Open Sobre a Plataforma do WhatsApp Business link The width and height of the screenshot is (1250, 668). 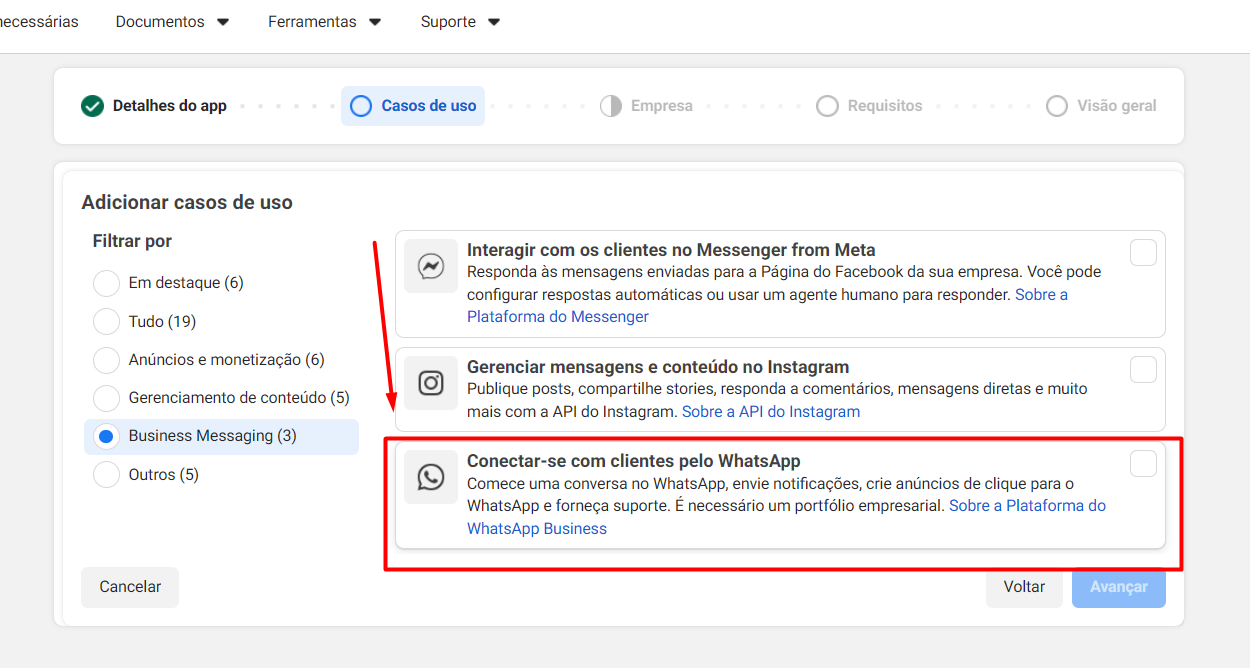787,517
